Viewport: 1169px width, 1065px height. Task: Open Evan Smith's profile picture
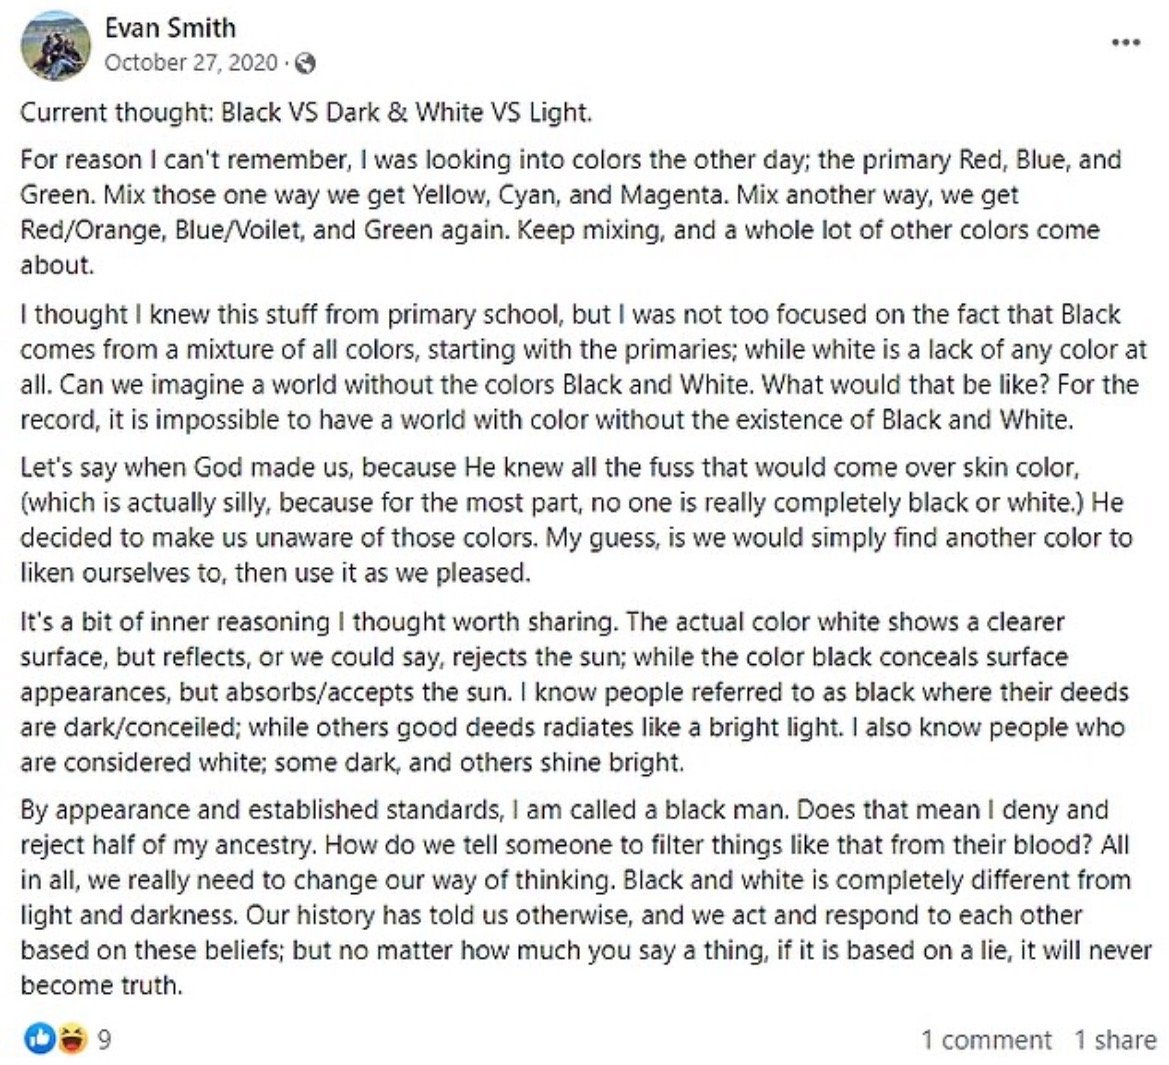point(56,45)
